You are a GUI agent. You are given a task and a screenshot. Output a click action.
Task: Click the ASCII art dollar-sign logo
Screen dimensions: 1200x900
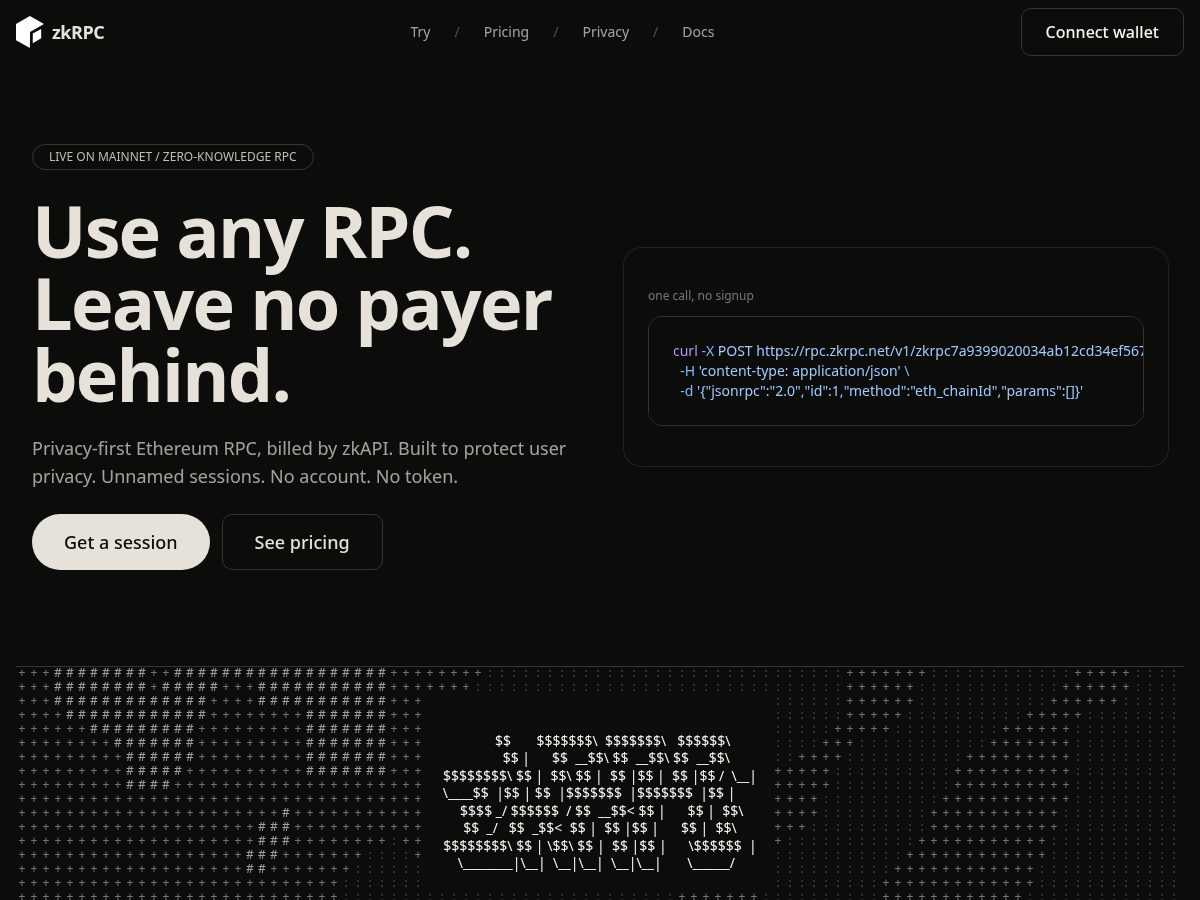click(x=600, y=803)
